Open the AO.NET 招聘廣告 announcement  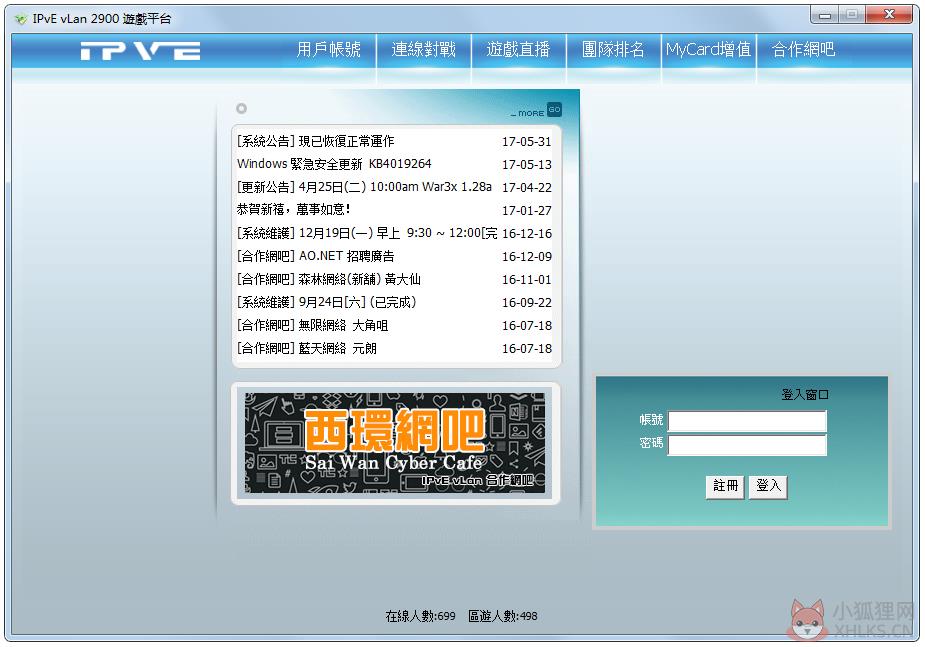coord(315,256)
